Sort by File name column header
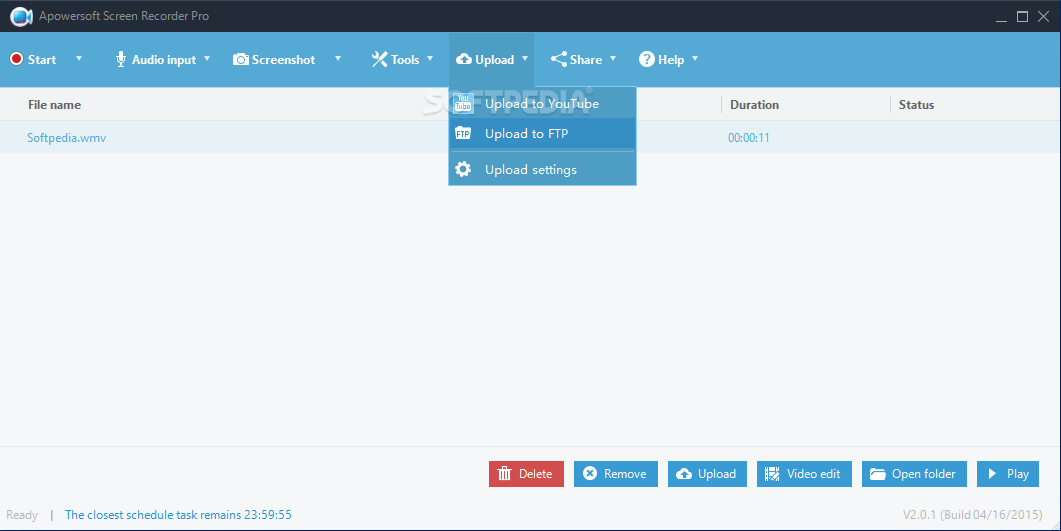 tap(54, 105)
